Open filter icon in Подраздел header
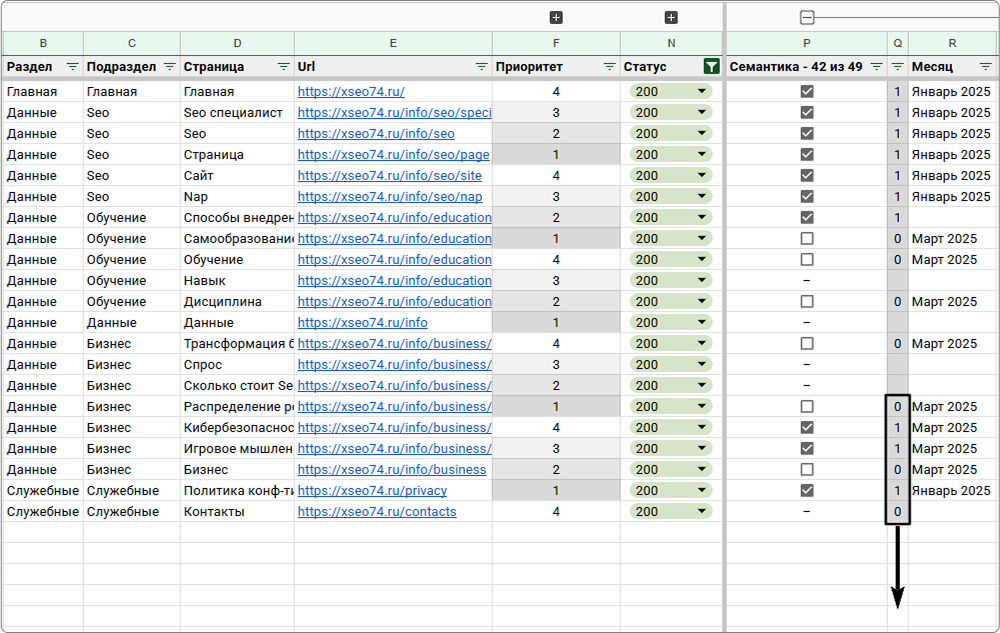Image resolution: width=1000 pixels, height=633 pixels. click(x=170, y=67)
